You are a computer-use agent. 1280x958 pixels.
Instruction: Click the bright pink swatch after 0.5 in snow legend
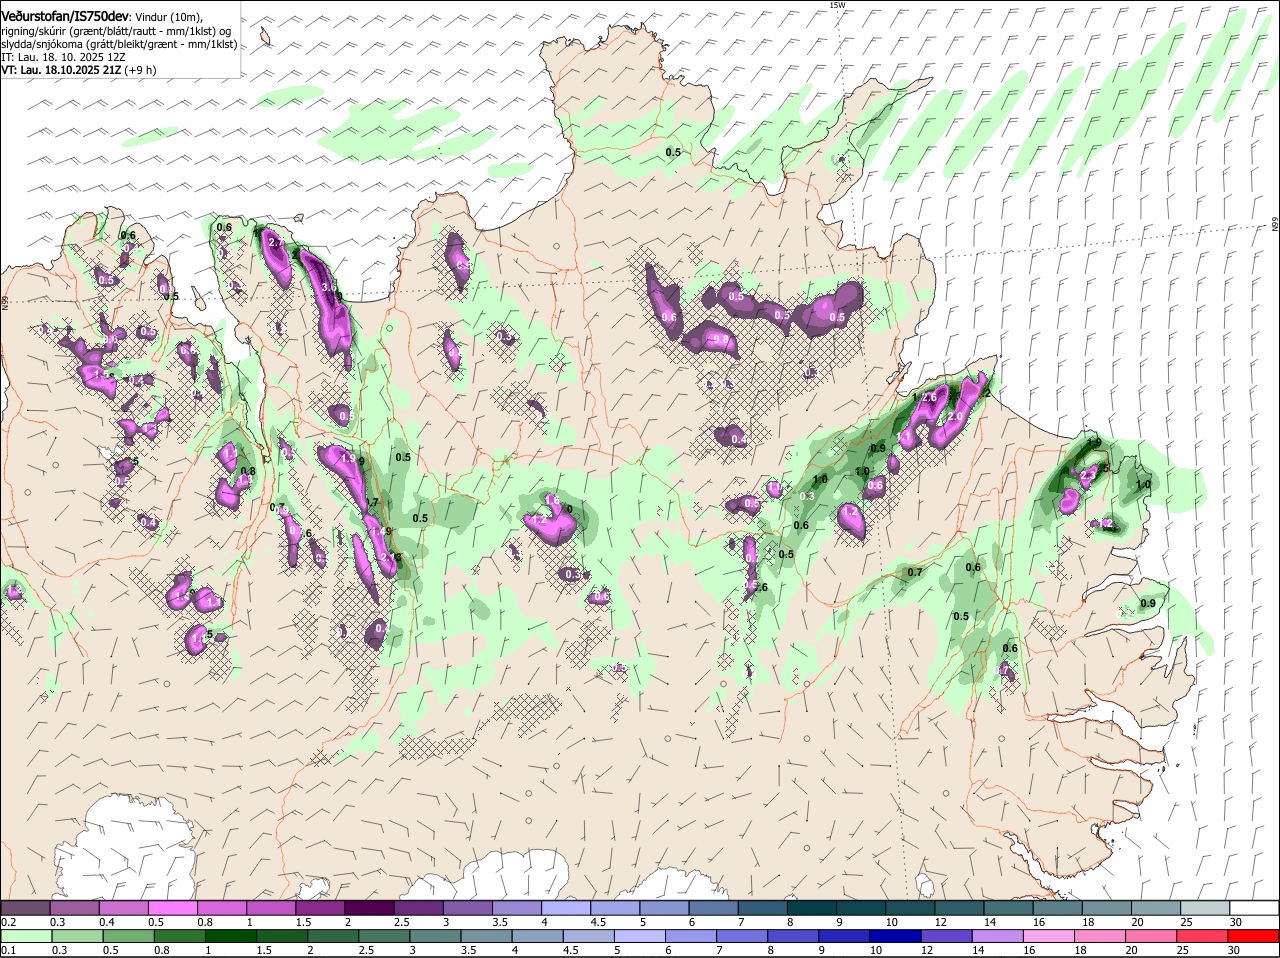(172, 907)
